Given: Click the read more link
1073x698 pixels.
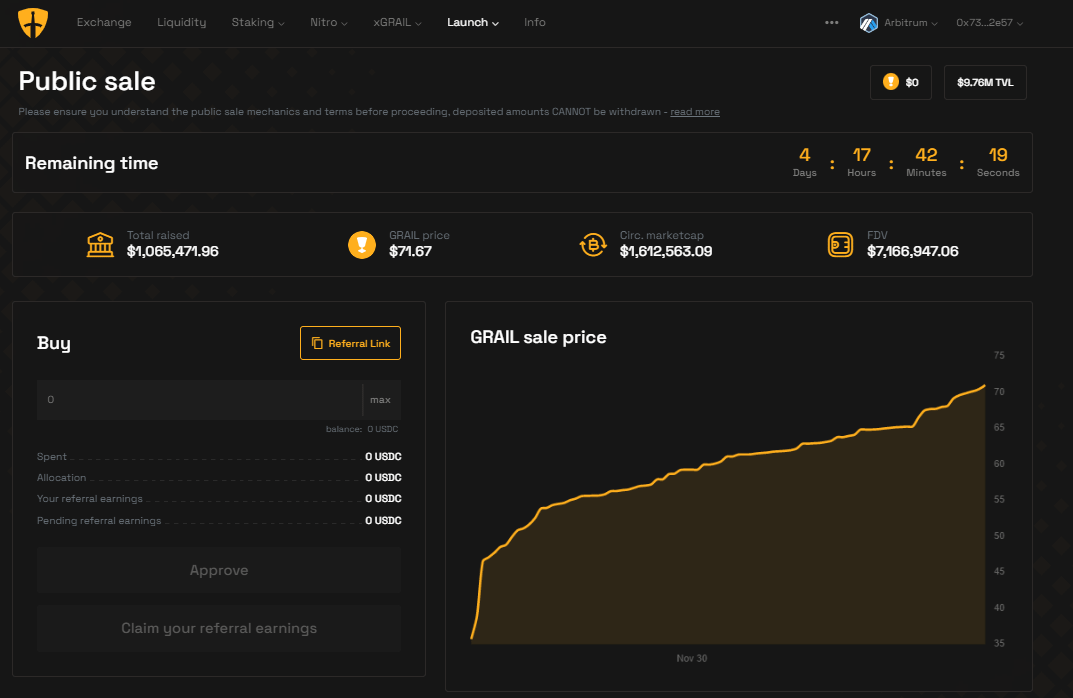Looking at the screenshot, I should [x=694, y=112].
